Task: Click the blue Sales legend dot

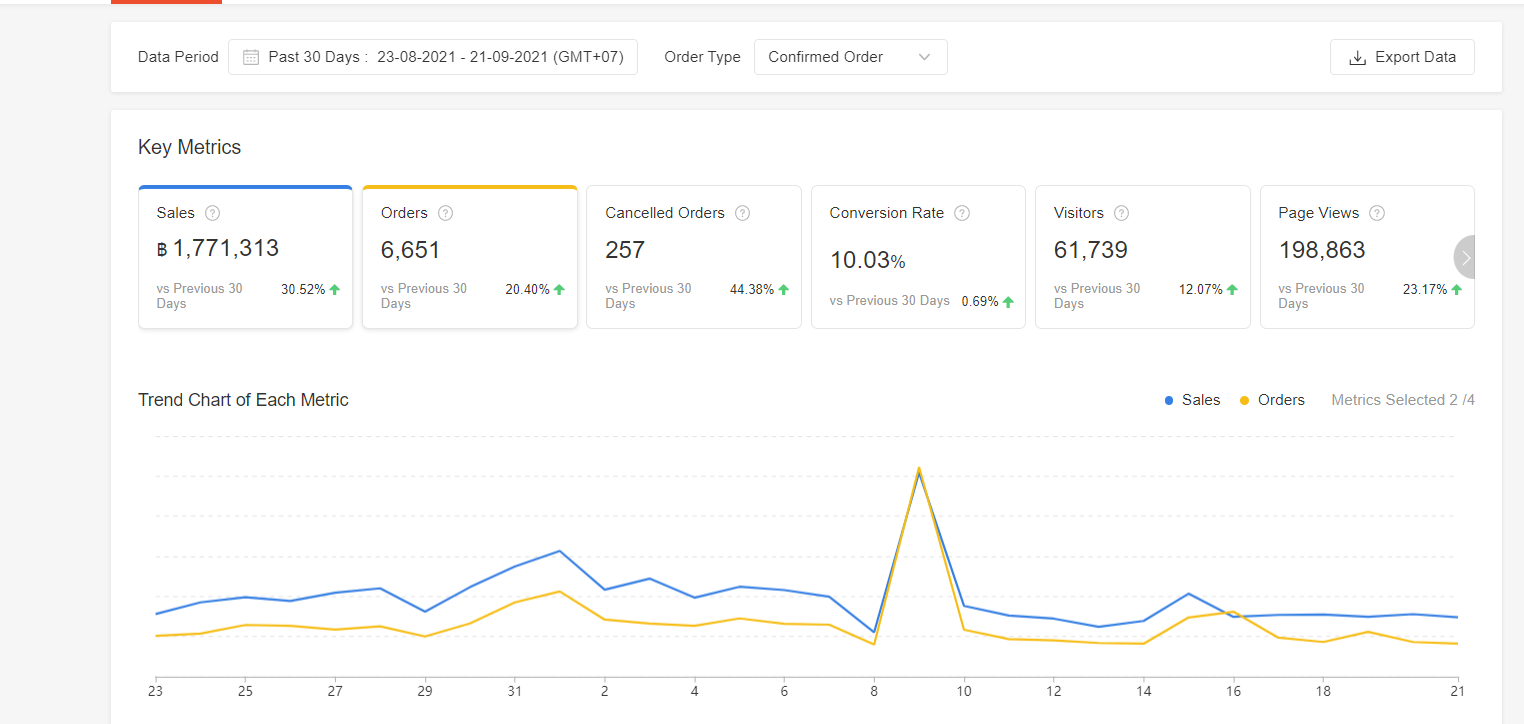Action: click(1169, 400)
